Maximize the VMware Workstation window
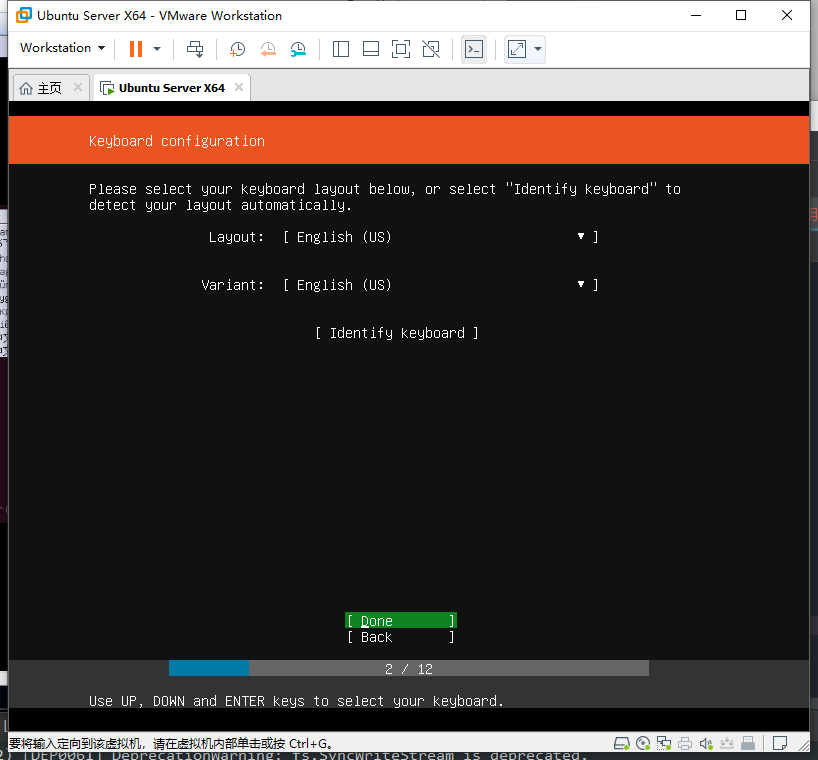Image resolution: width=818 pixels, height=760 pixels. 741,15
